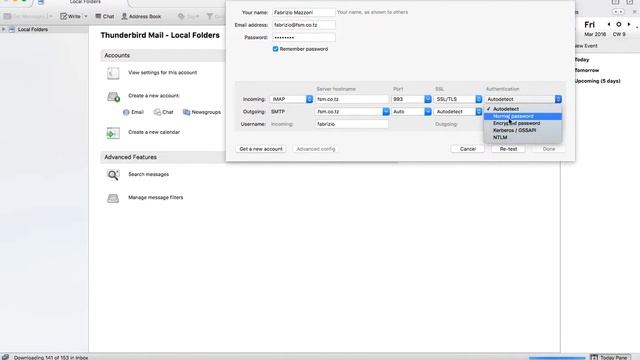Select Kerberos / GSSAPI authentication option
The image size is (640, 360).
pyautogui.click(x=523, y=130)
